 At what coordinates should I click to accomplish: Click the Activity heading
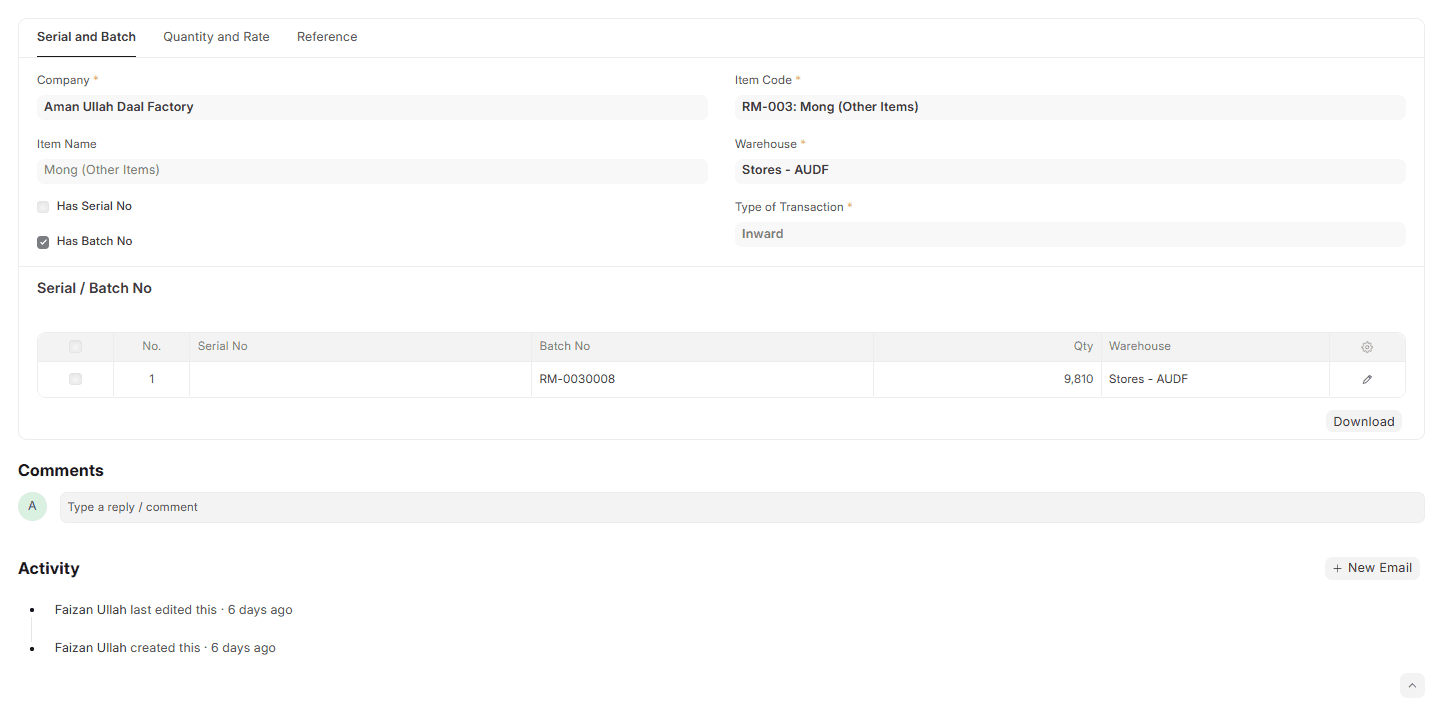(x=49, y=569)
